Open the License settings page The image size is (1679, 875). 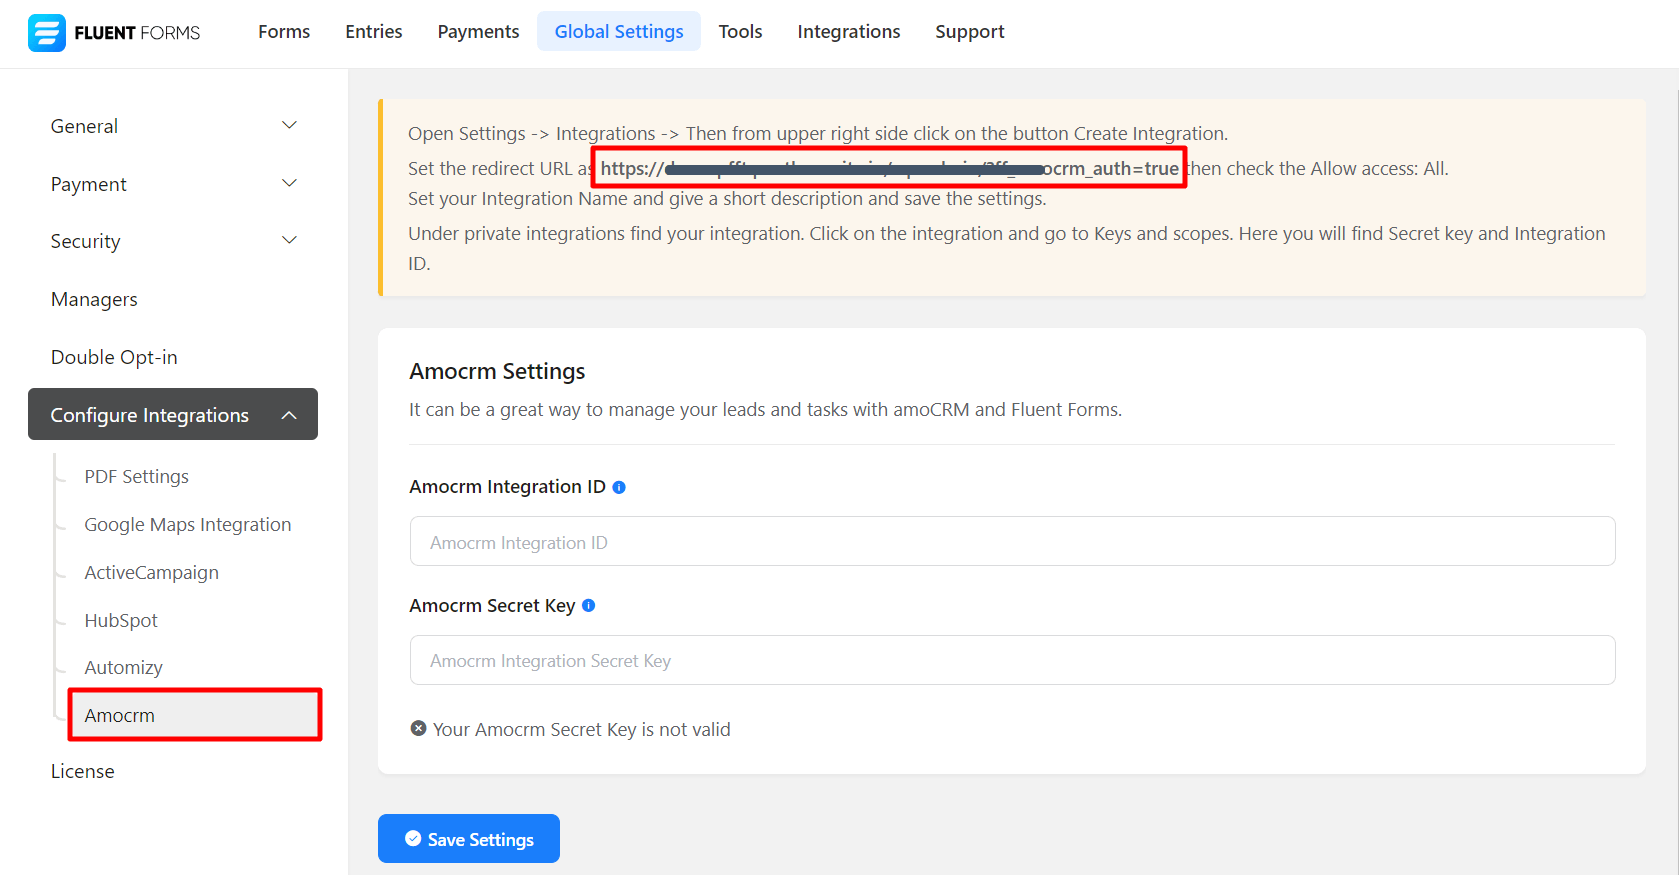(82, 772)
